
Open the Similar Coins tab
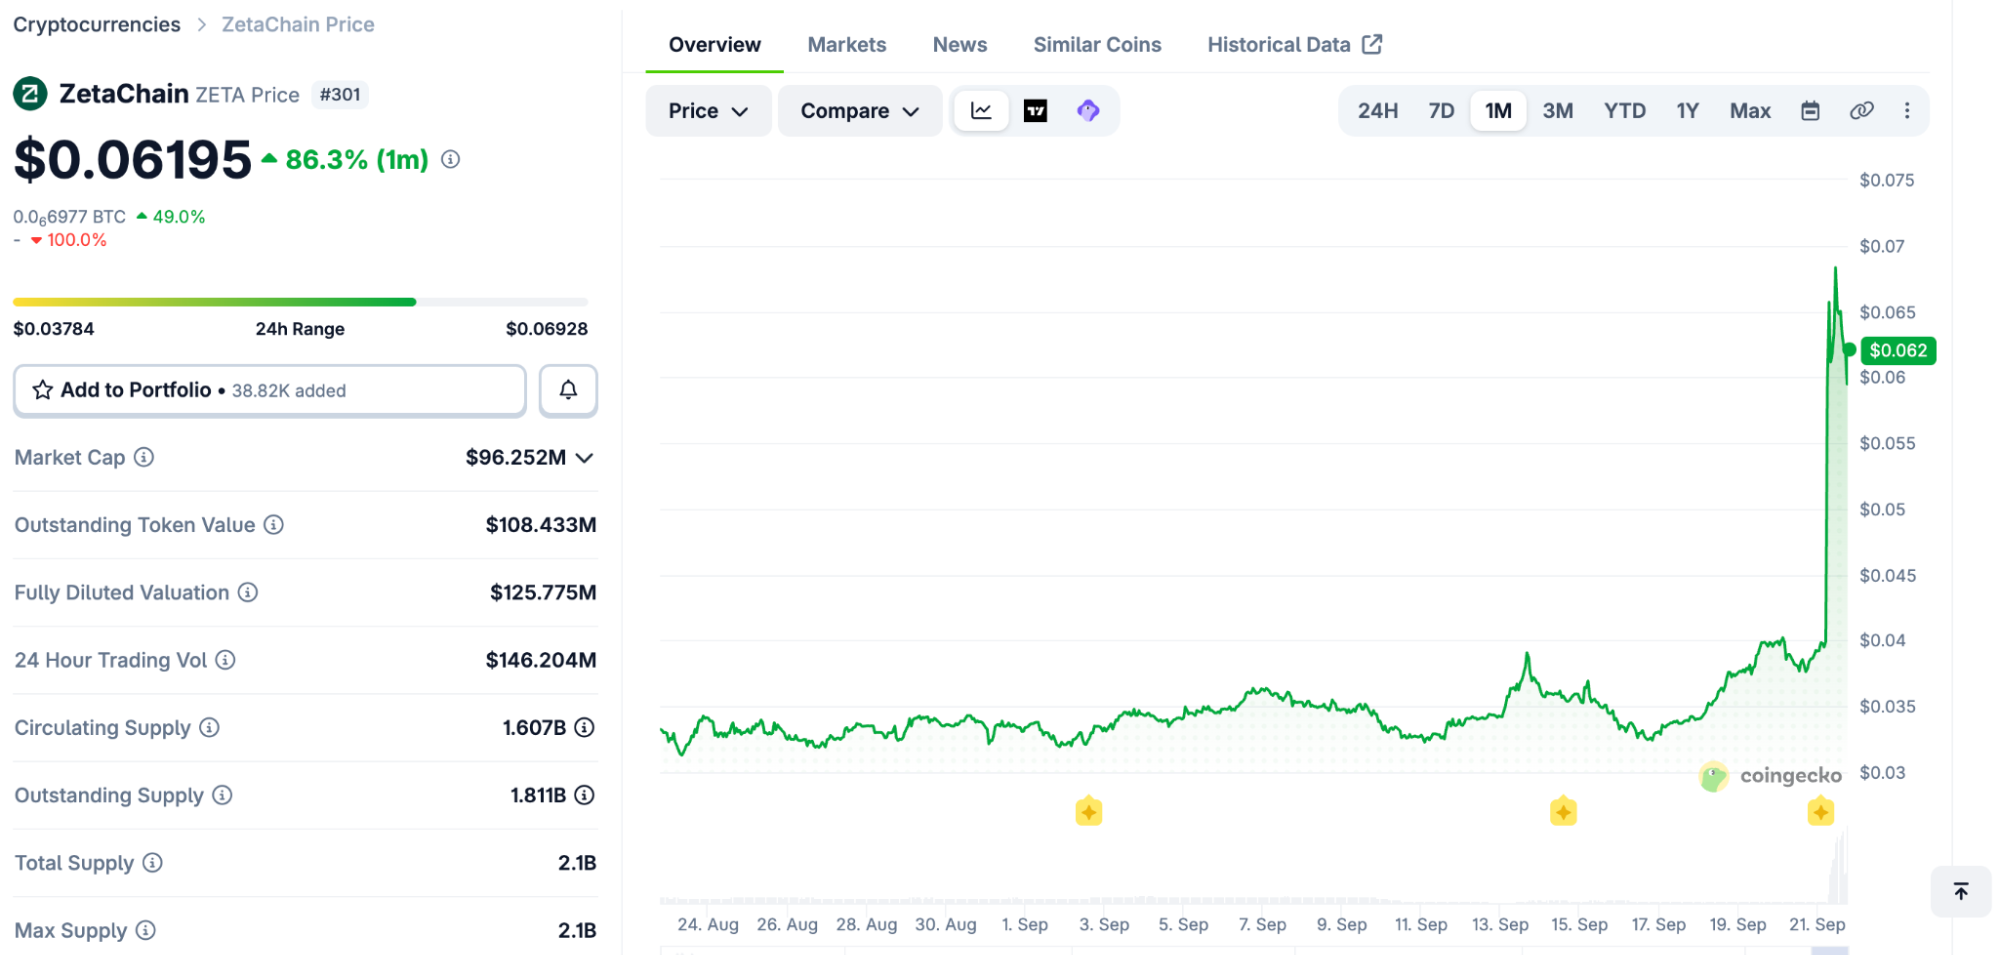pyautogui.click(x=1097, y=44)
